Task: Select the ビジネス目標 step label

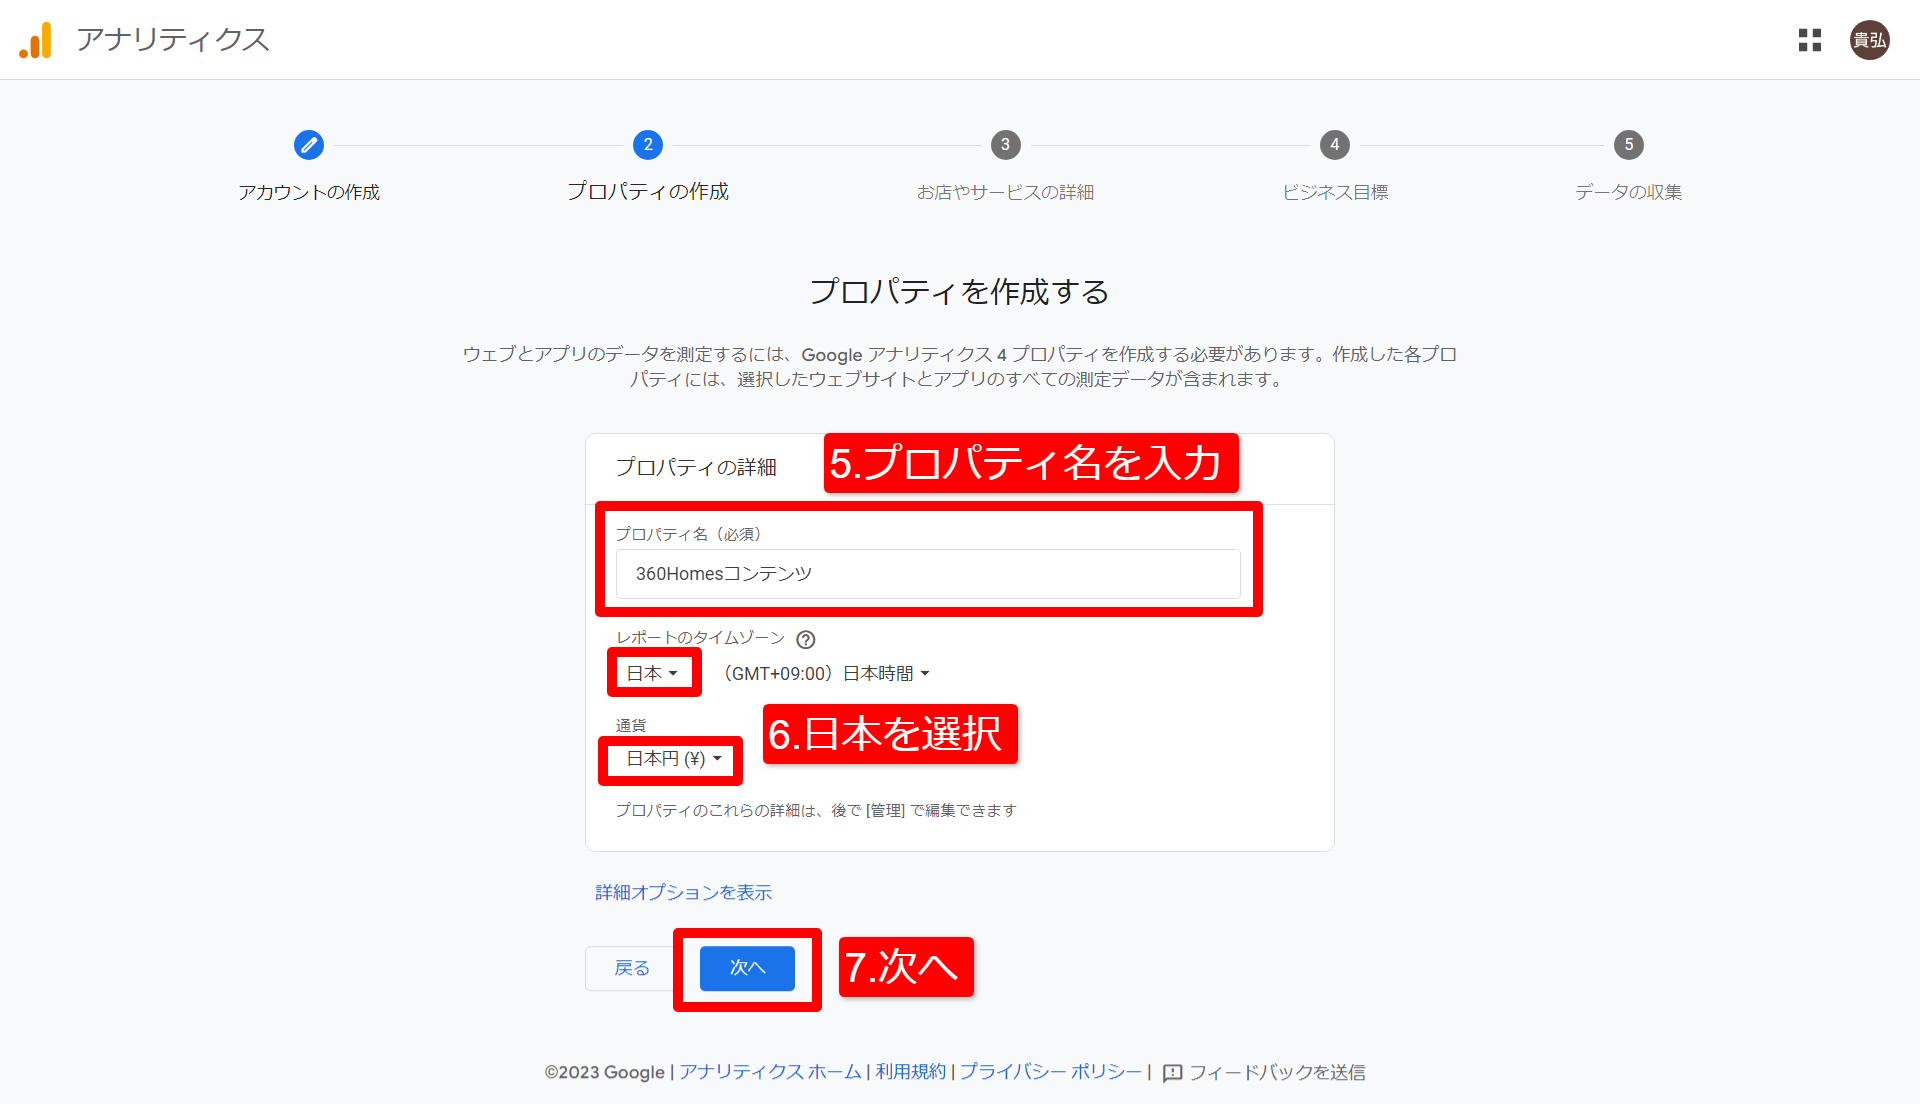Action: point(1335,192)
